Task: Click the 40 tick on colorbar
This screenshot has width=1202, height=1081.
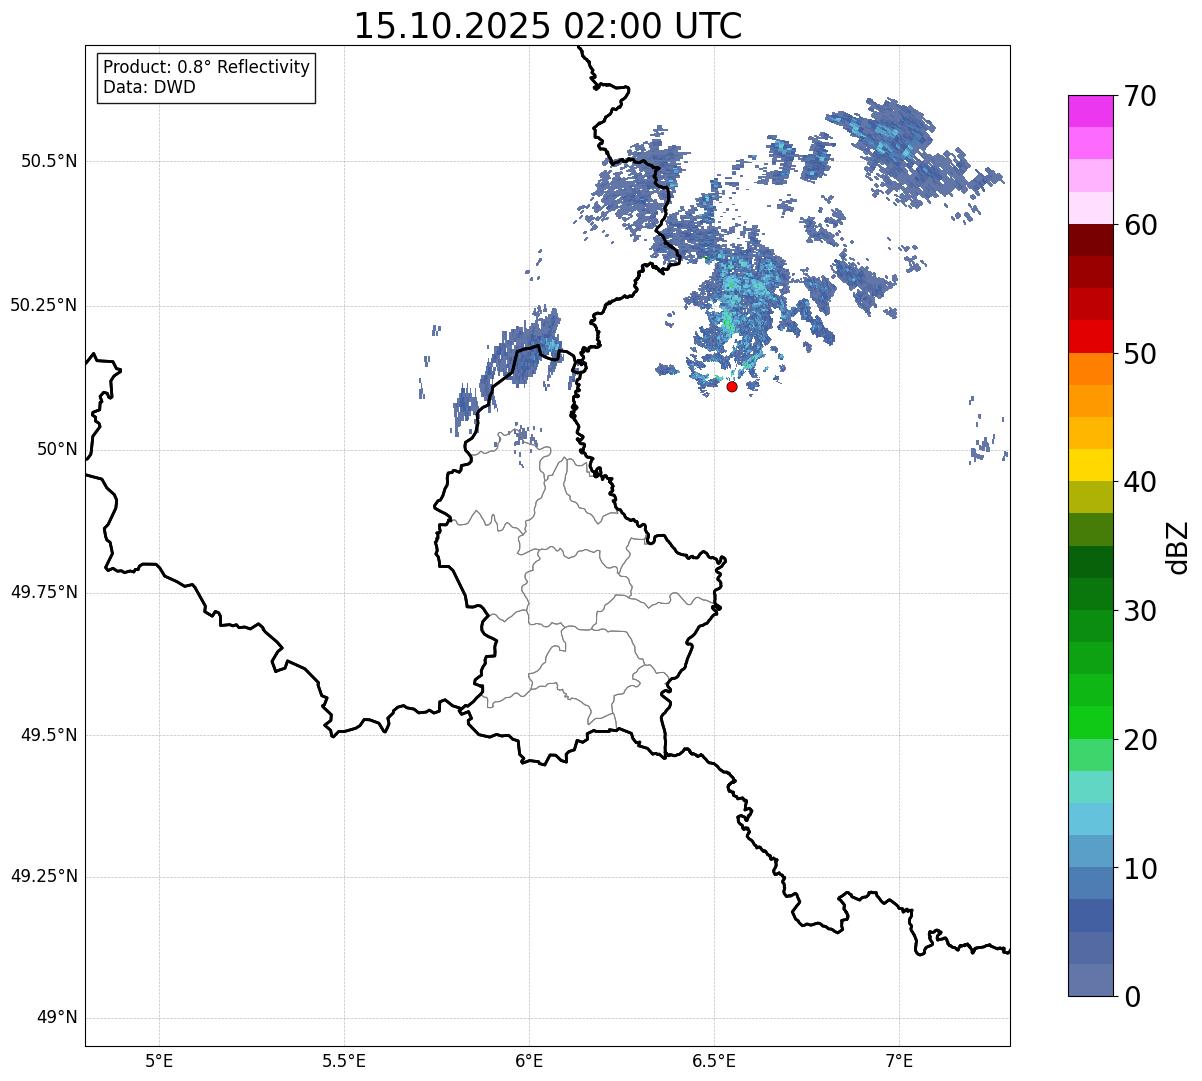Action: pos(1140,482)
